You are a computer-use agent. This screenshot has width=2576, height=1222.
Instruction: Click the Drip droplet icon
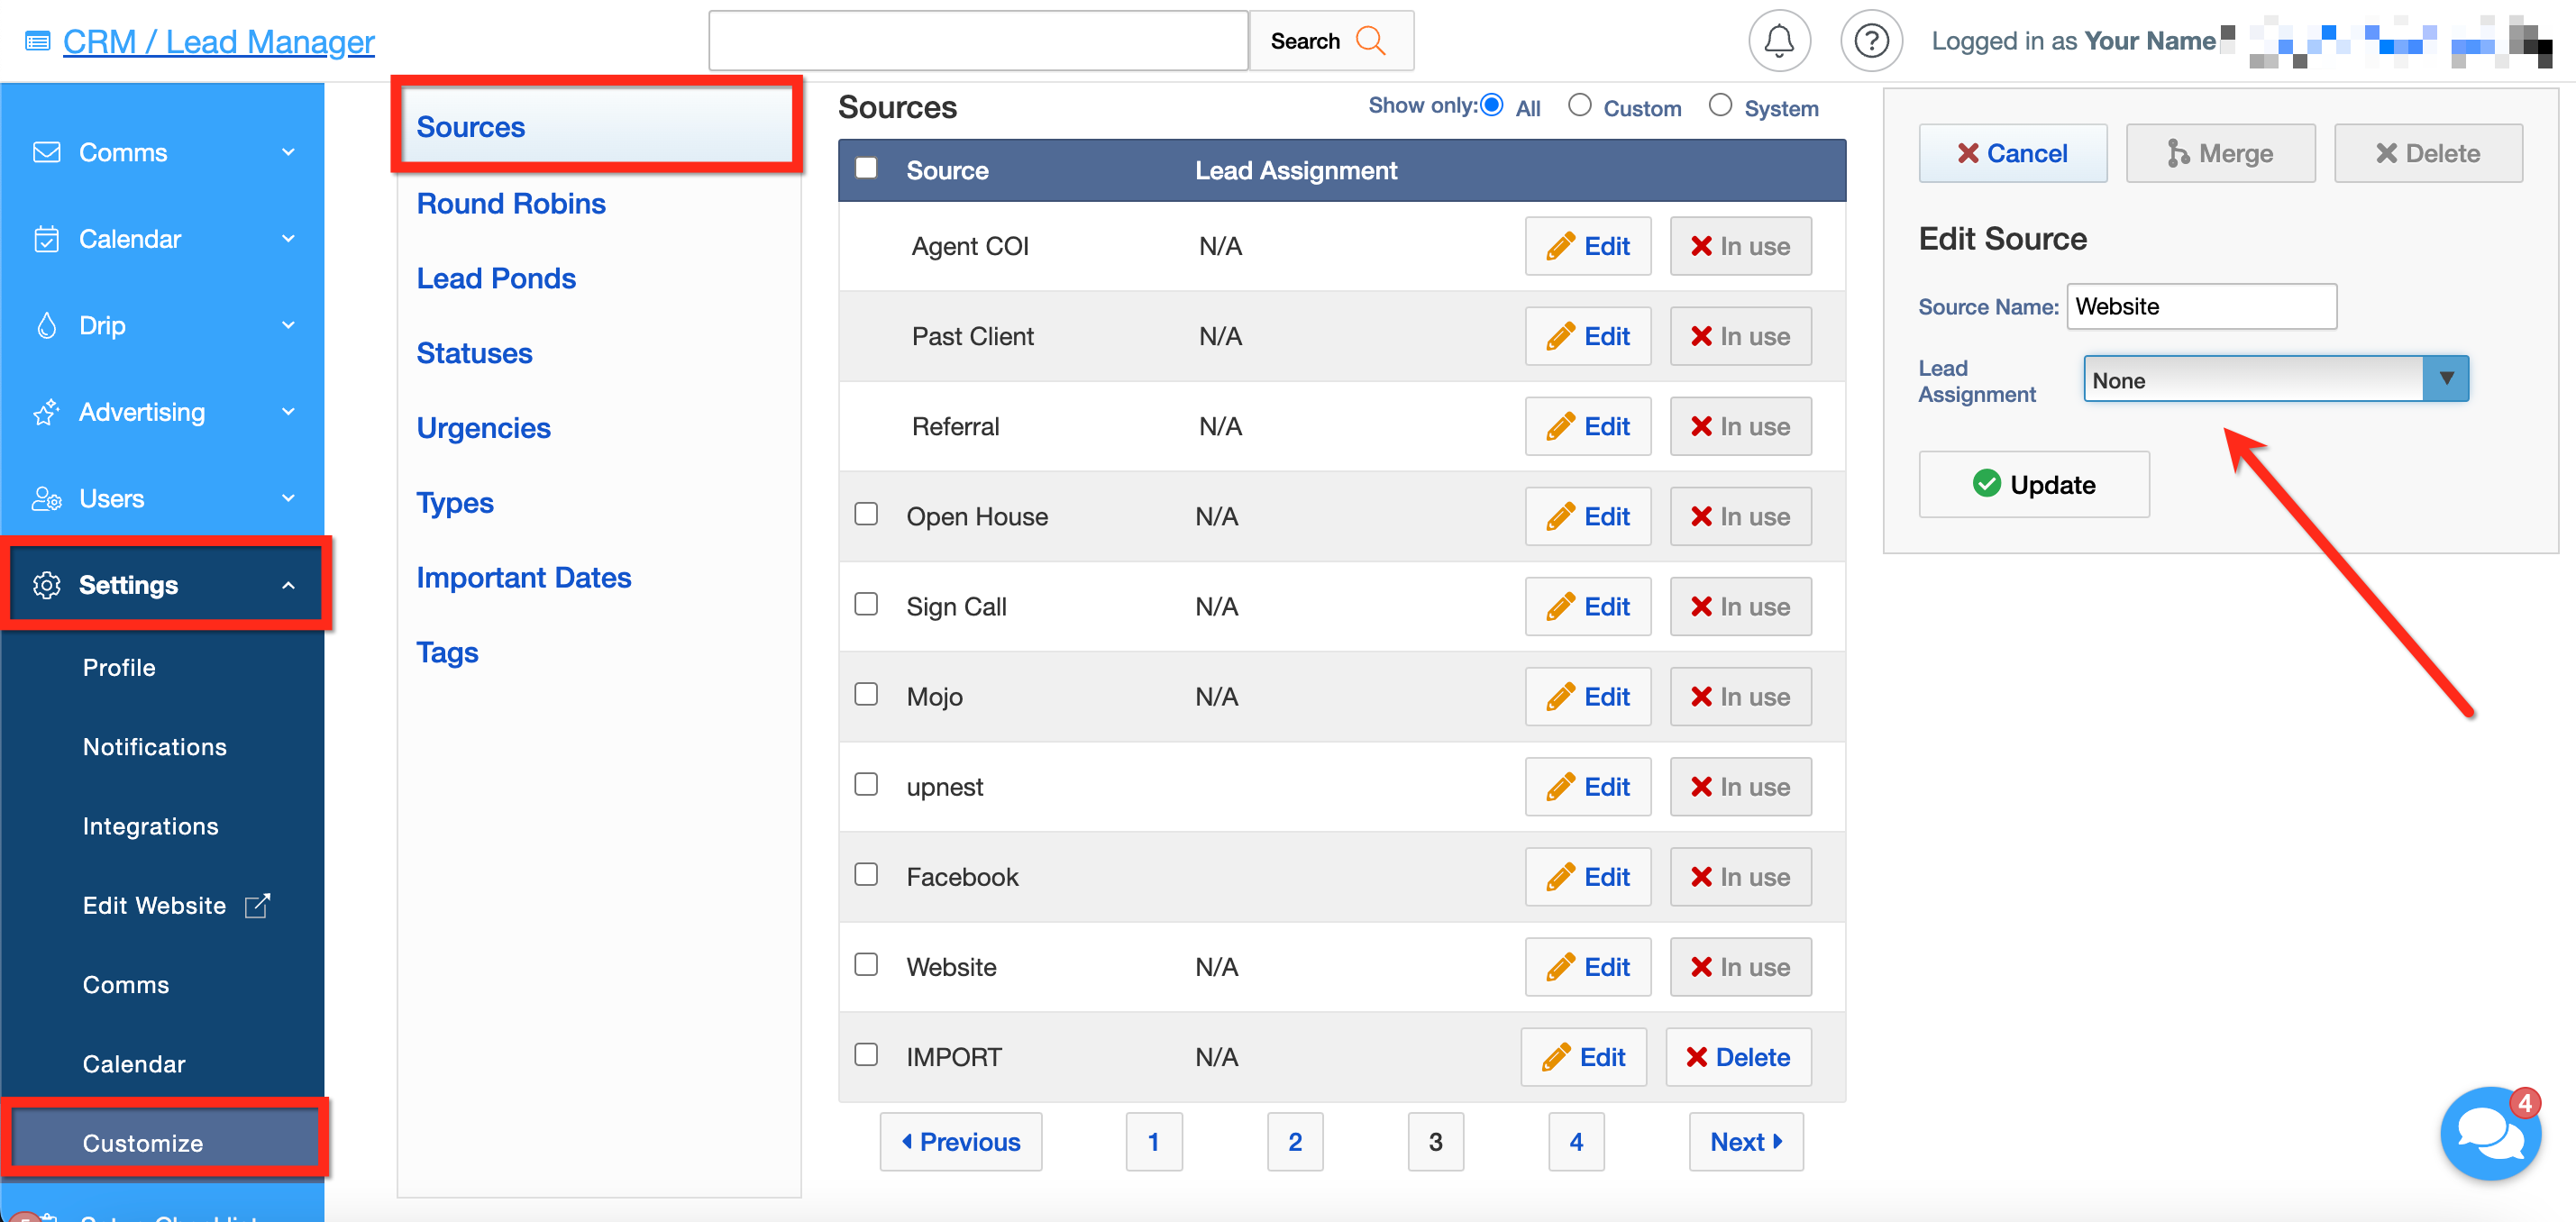coord(46,326)
